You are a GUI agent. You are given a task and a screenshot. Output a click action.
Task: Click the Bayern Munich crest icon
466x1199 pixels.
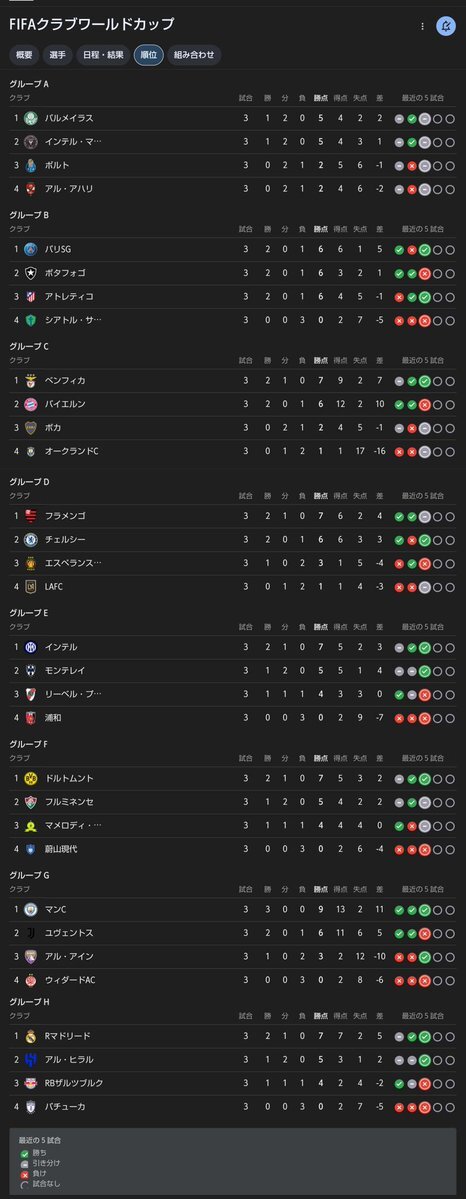pos(31,404)
